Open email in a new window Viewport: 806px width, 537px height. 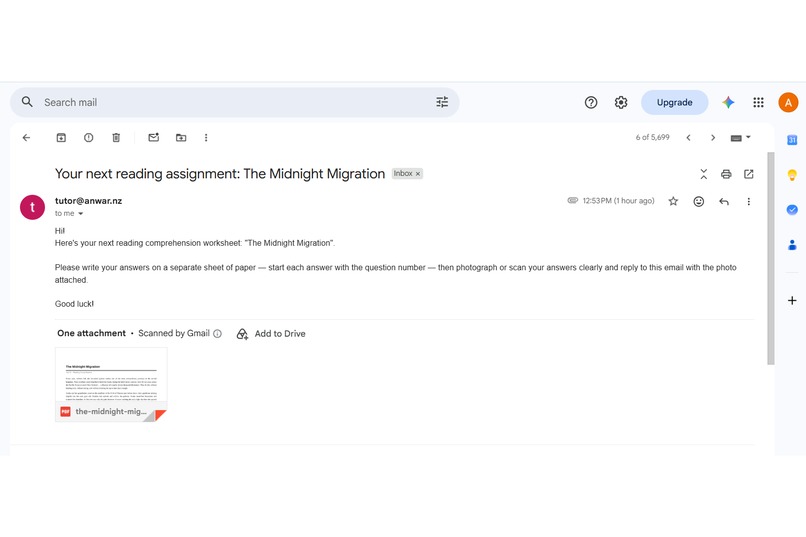point(748,174)
